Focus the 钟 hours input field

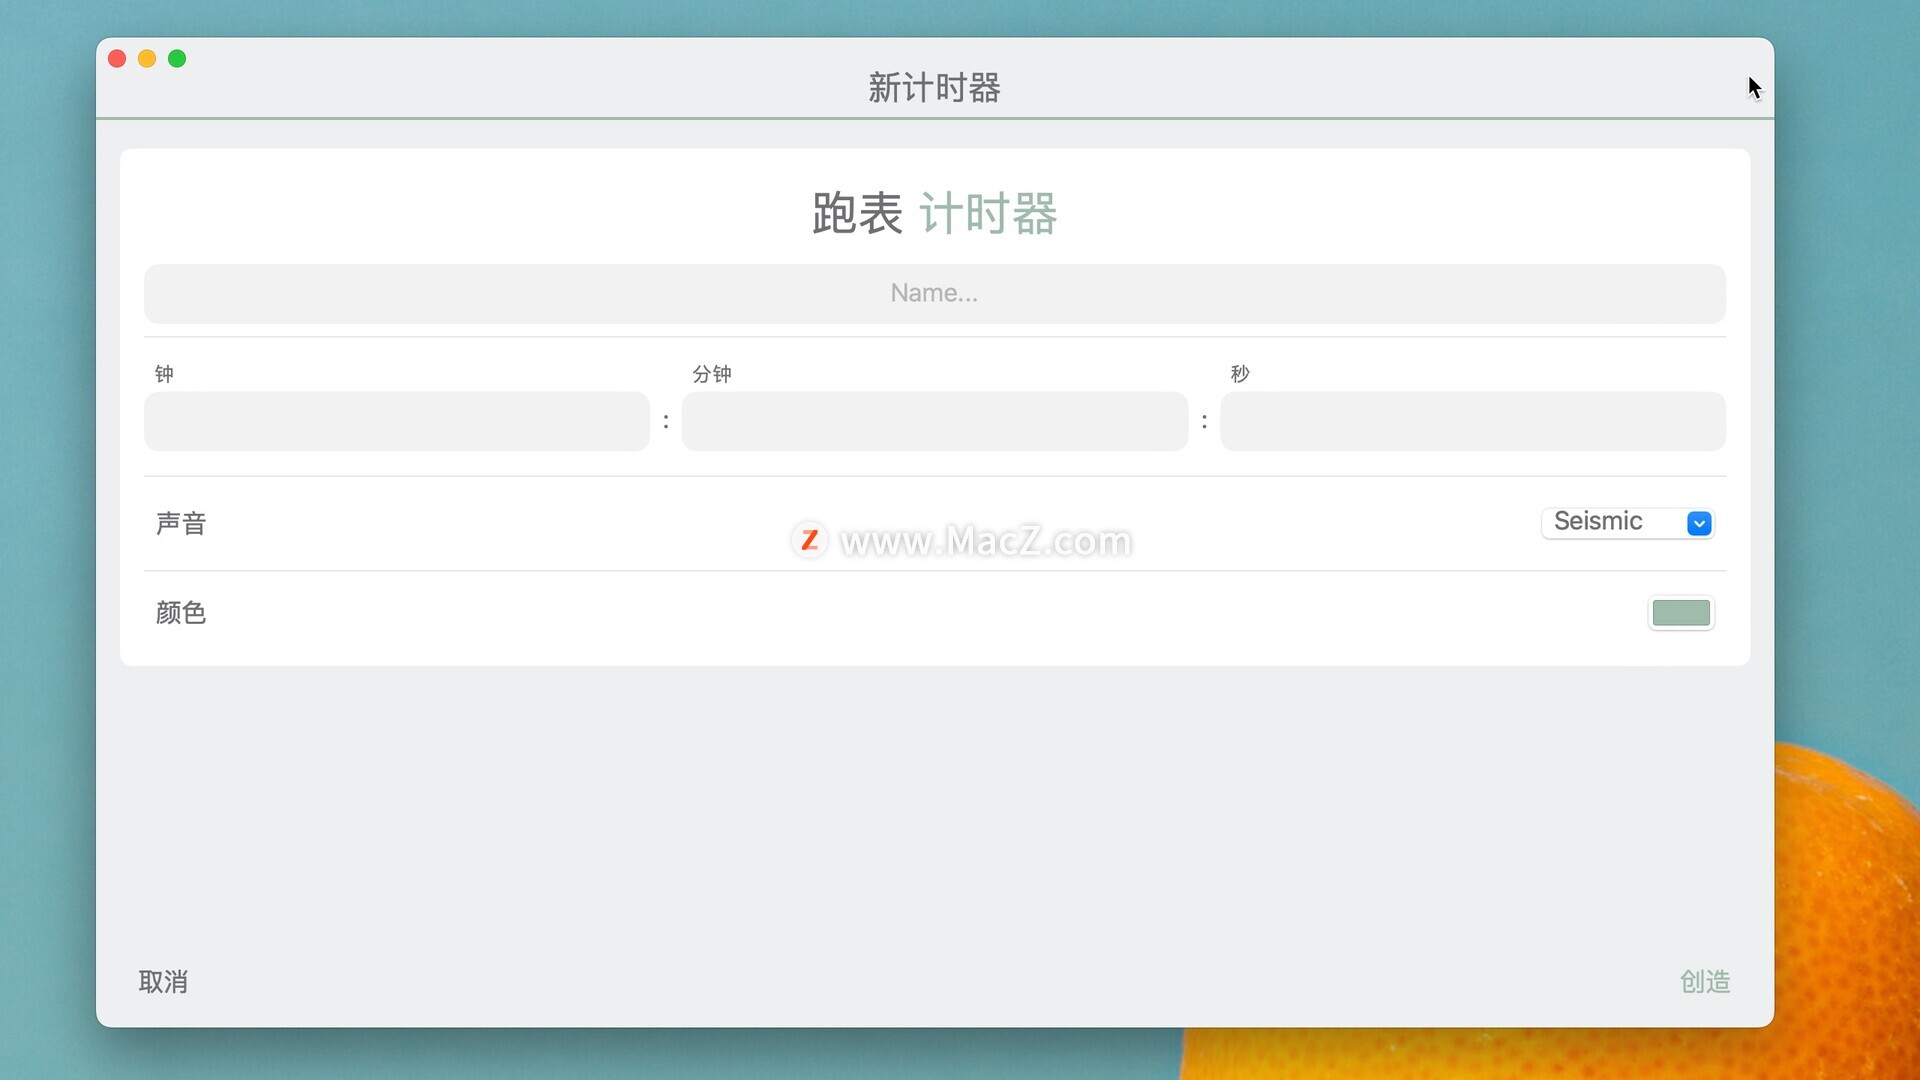pos(397,421)
